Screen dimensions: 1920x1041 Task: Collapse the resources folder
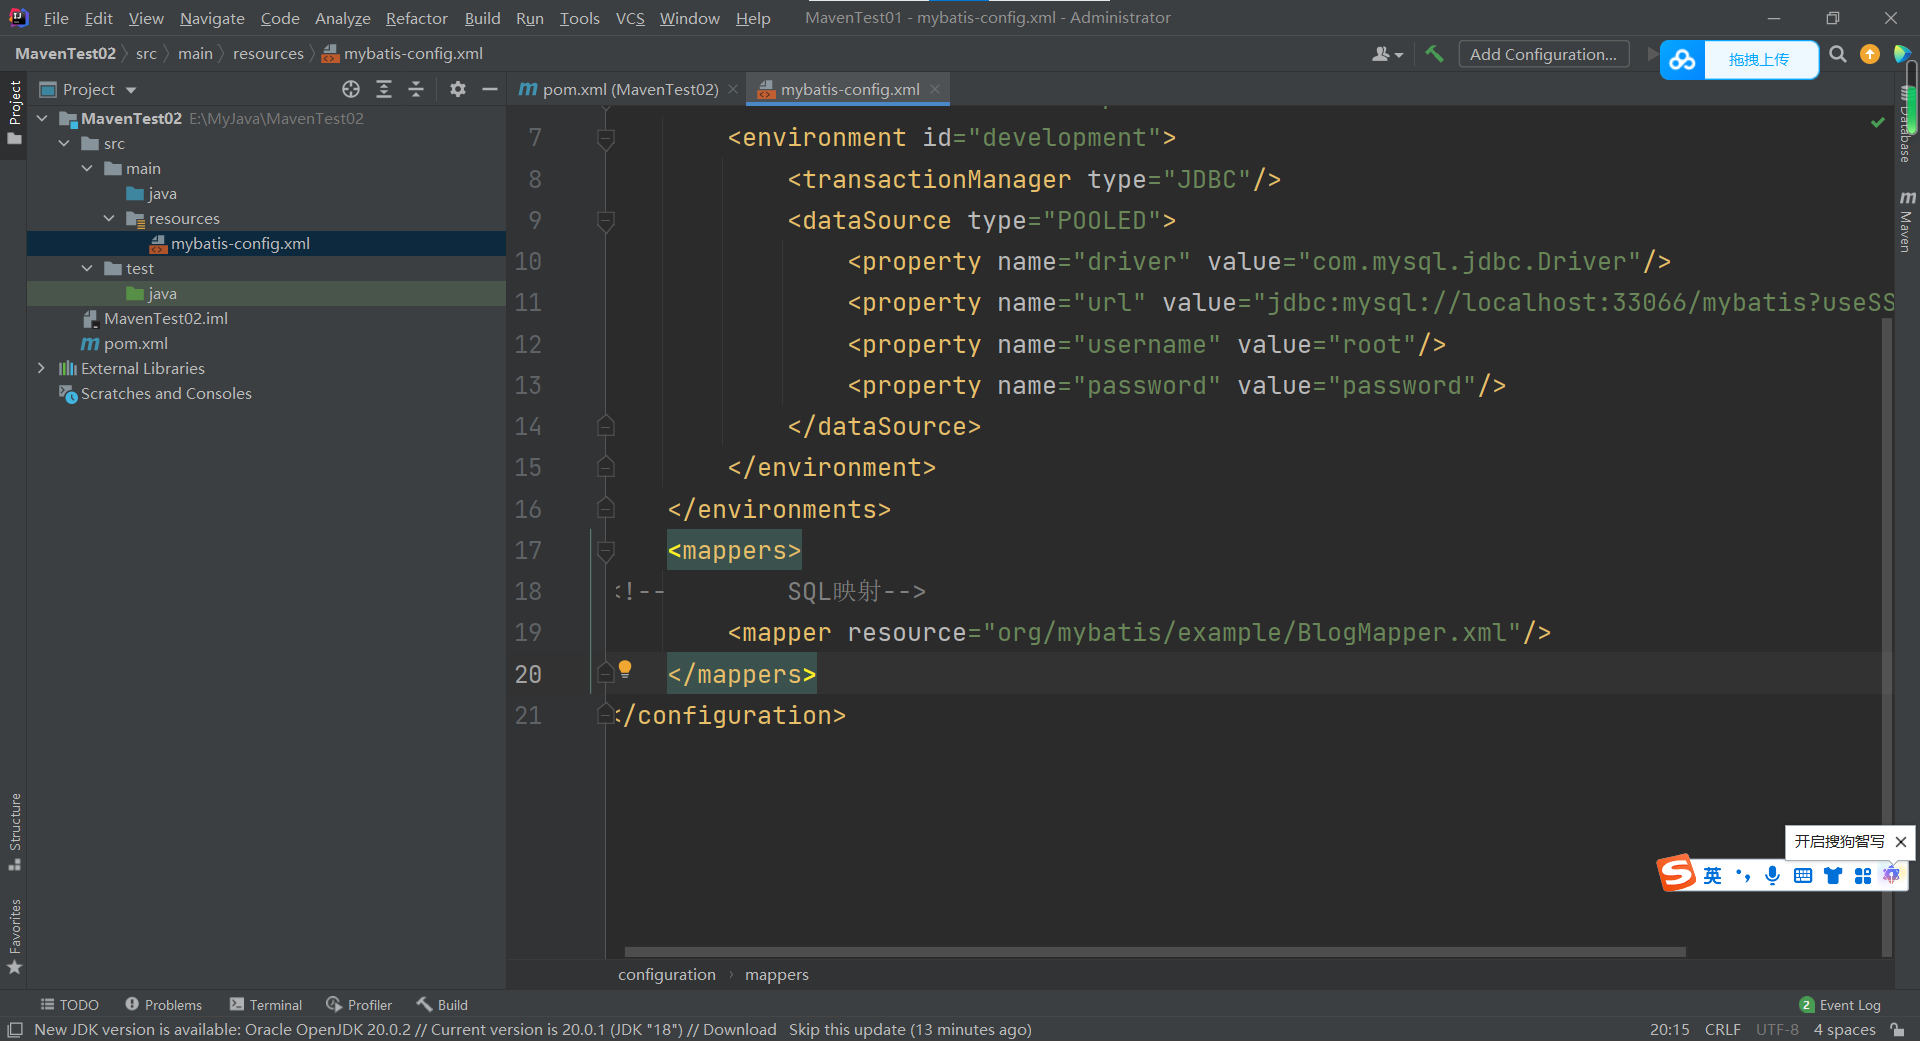[109, 218]
